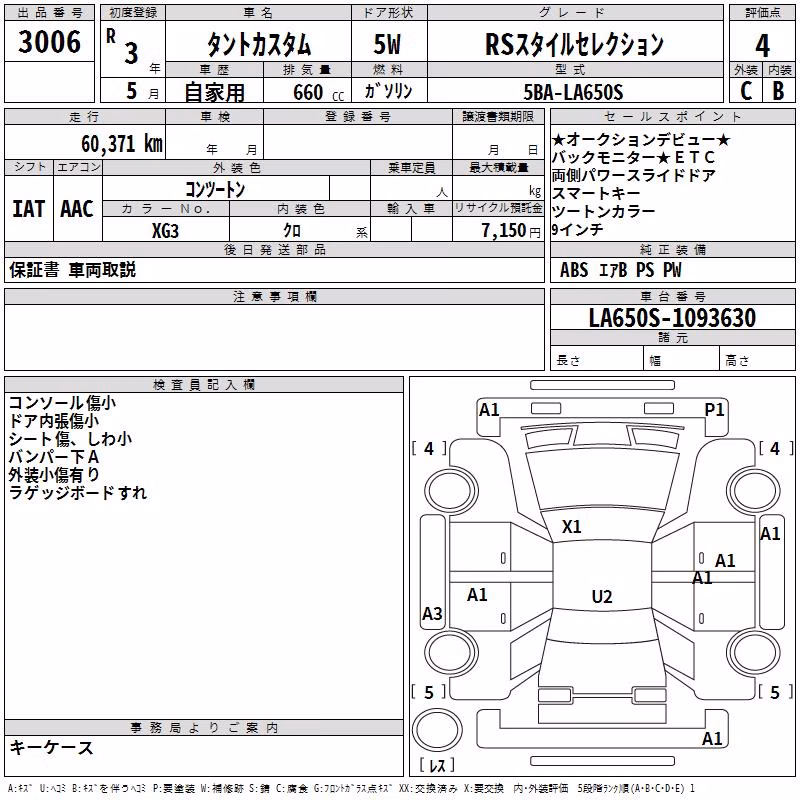Click the 高さ dimension cell
The width and height of the screenshot is (800, 800).
pyautogui.click(x=757, y=358)
